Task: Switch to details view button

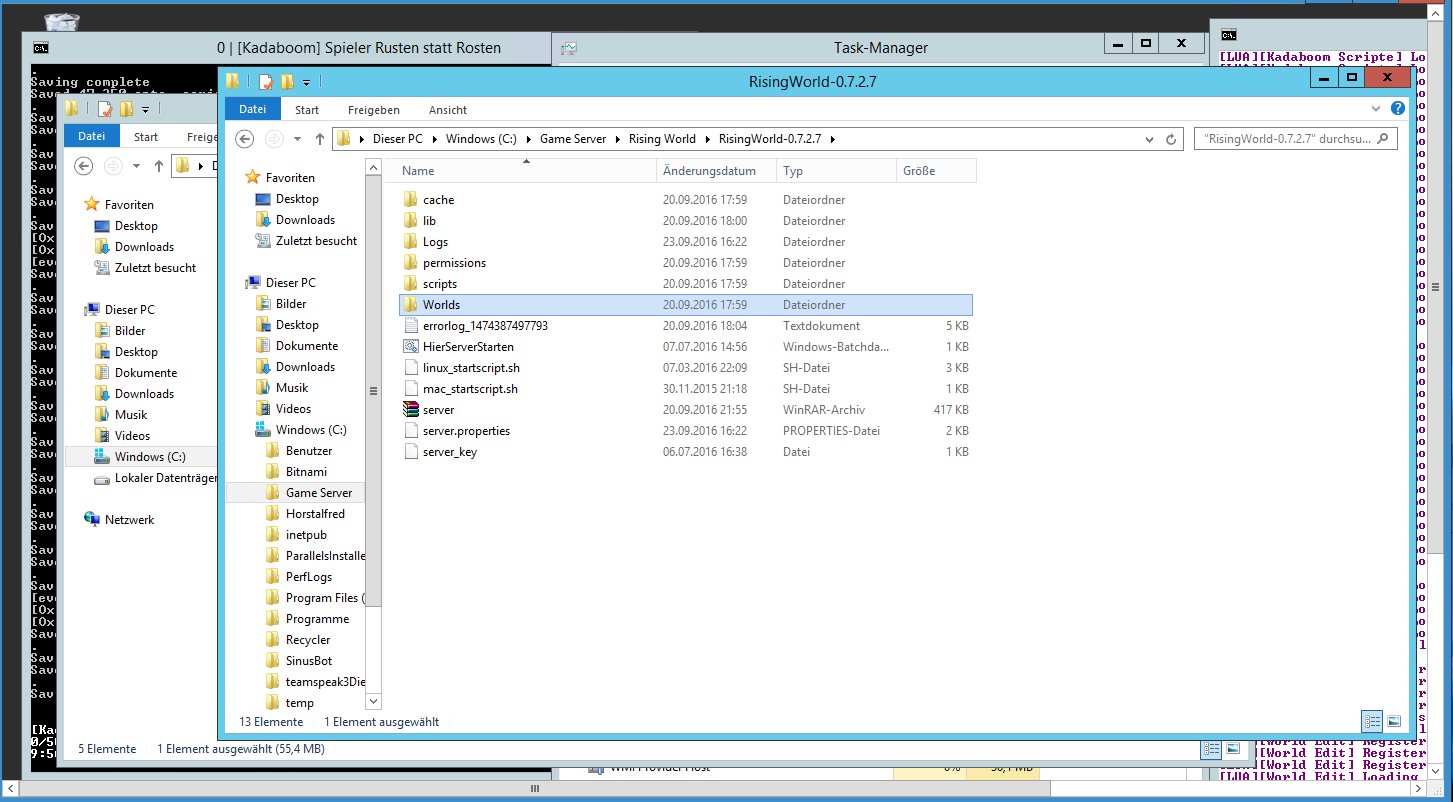Action: 1372,721
